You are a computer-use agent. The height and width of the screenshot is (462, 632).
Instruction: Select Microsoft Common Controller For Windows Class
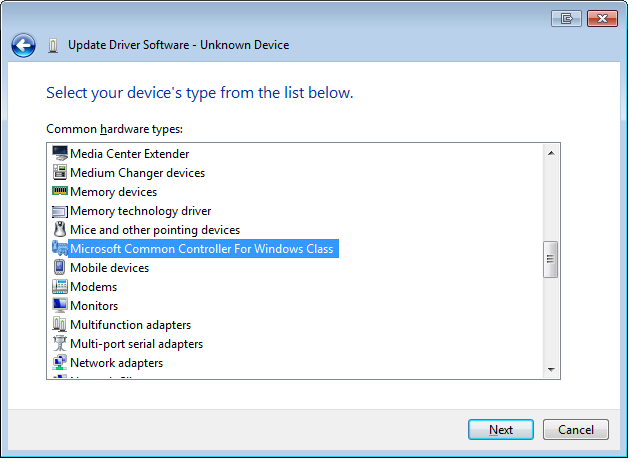(201, 249)
